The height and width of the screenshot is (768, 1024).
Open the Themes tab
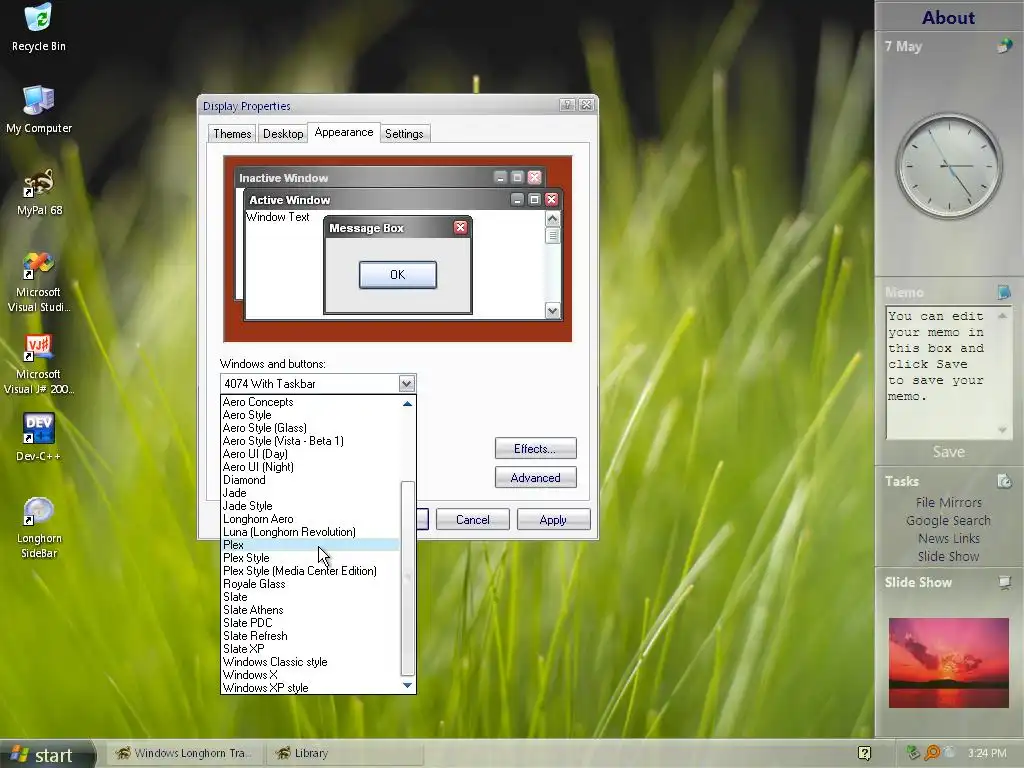coord(232,133)
